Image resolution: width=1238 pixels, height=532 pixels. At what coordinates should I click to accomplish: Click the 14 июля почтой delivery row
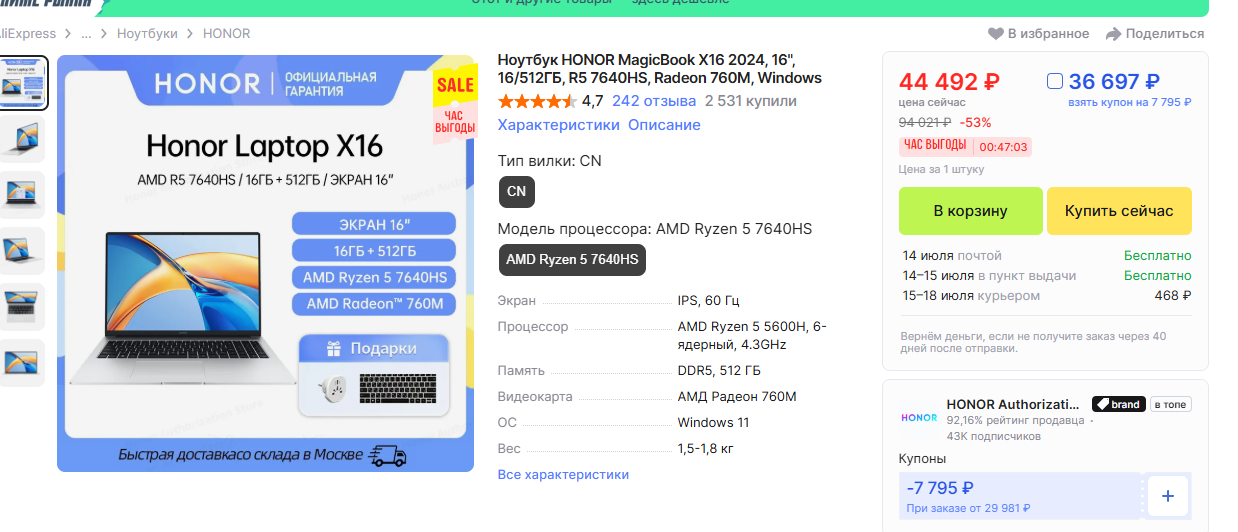point(1047,256)
